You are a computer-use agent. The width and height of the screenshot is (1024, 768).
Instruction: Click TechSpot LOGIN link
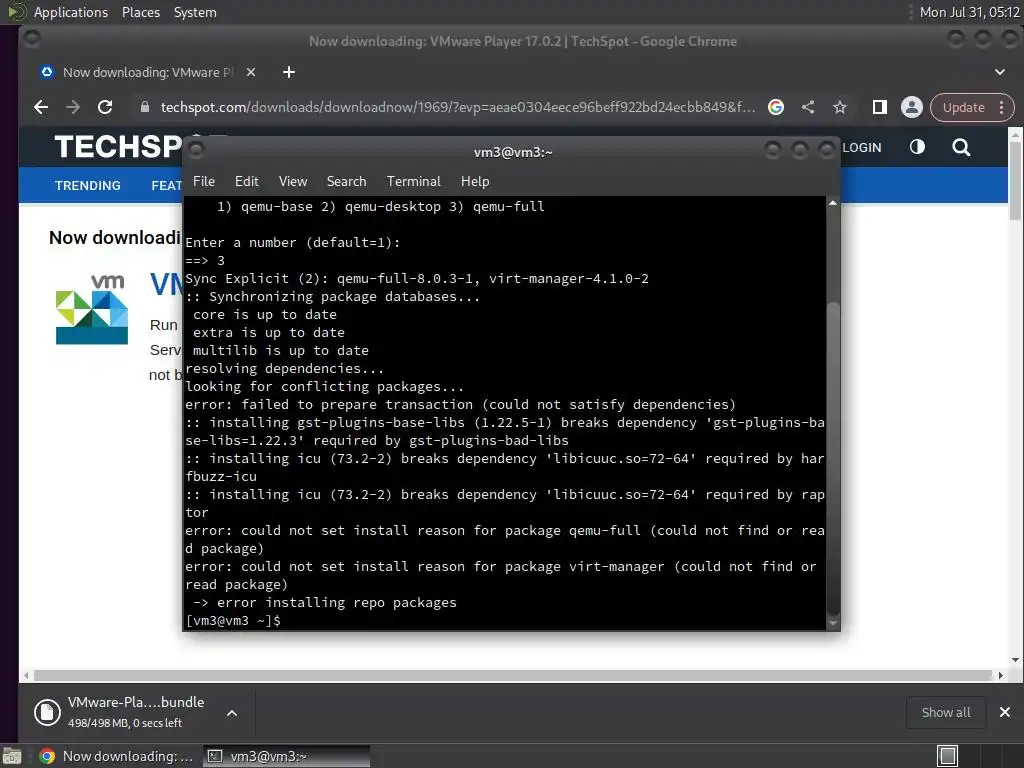click(x=861, y=148)
